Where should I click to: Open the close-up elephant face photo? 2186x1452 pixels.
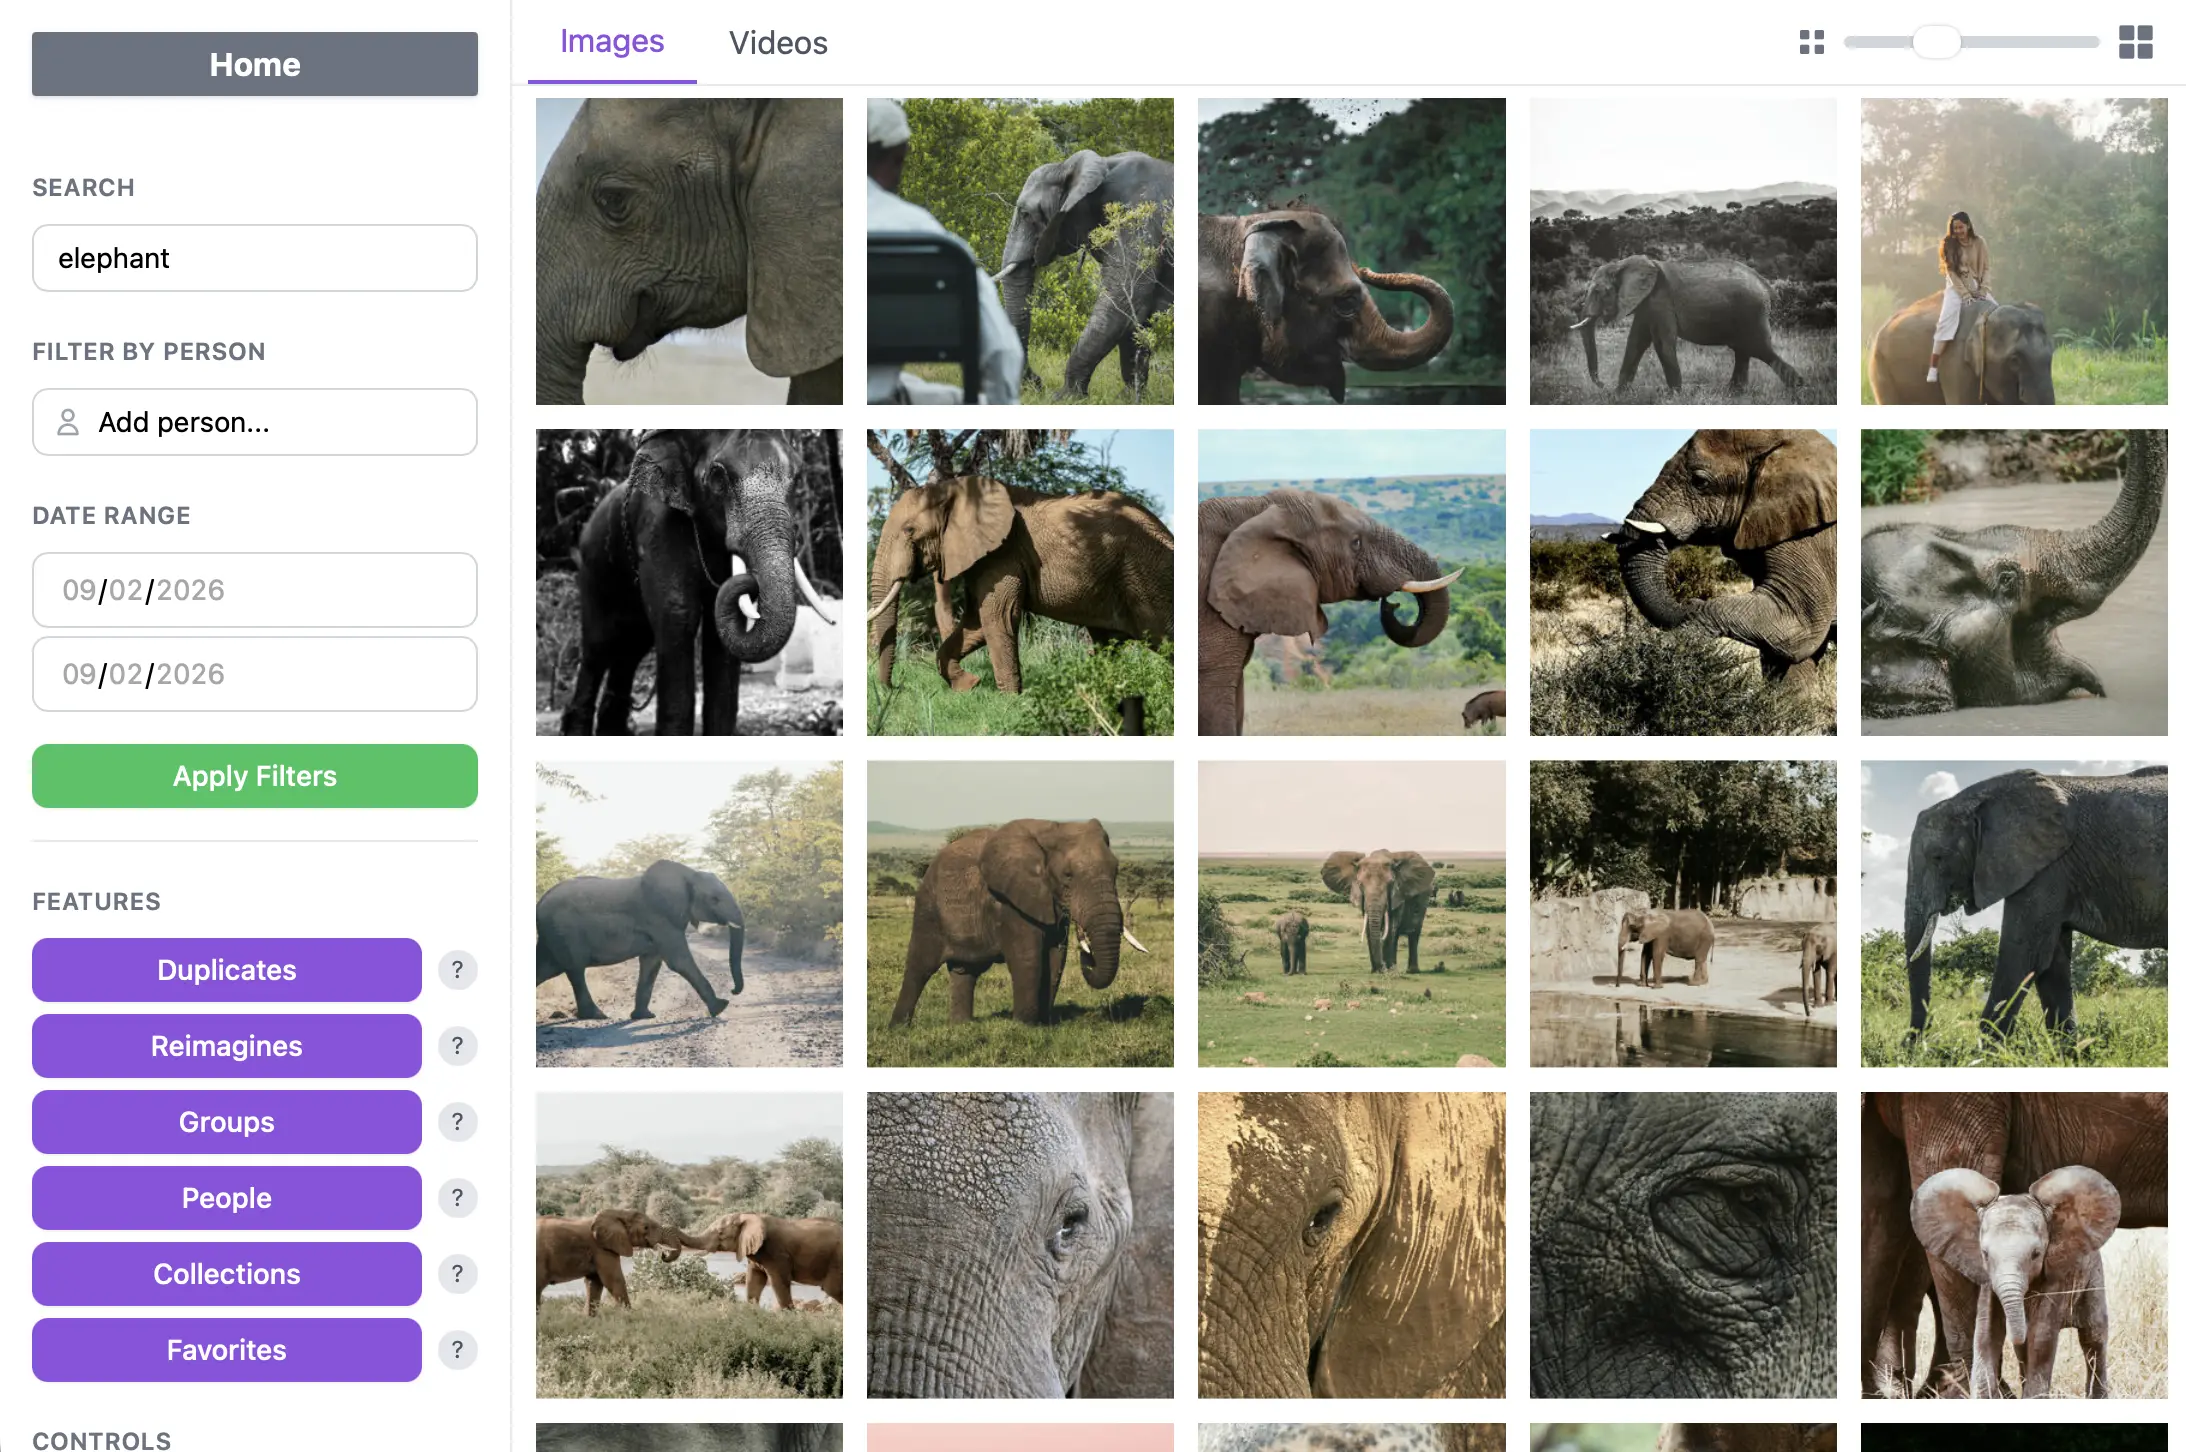pyautogui.click(x=689, y=251)
